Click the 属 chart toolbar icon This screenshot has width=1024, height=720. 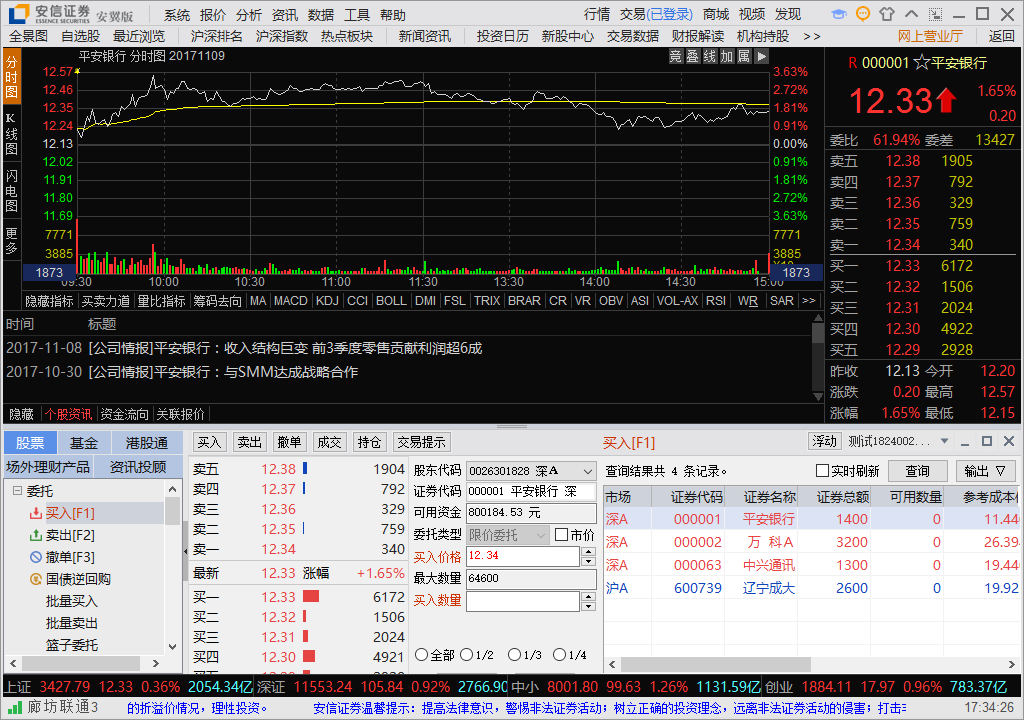click(744, 57)
